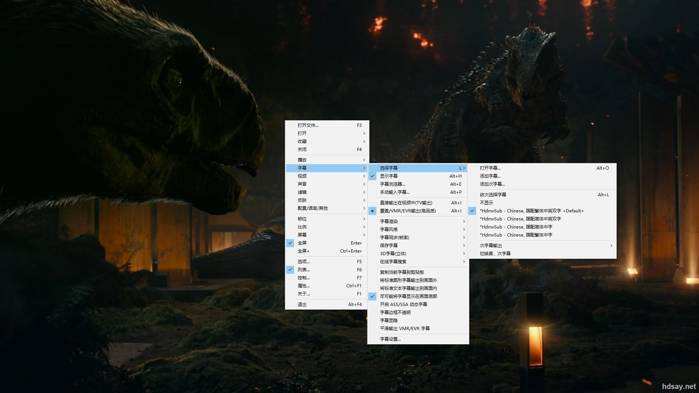
Task: Expand the 字幕同步 submenu
Action: click(418, 237)
